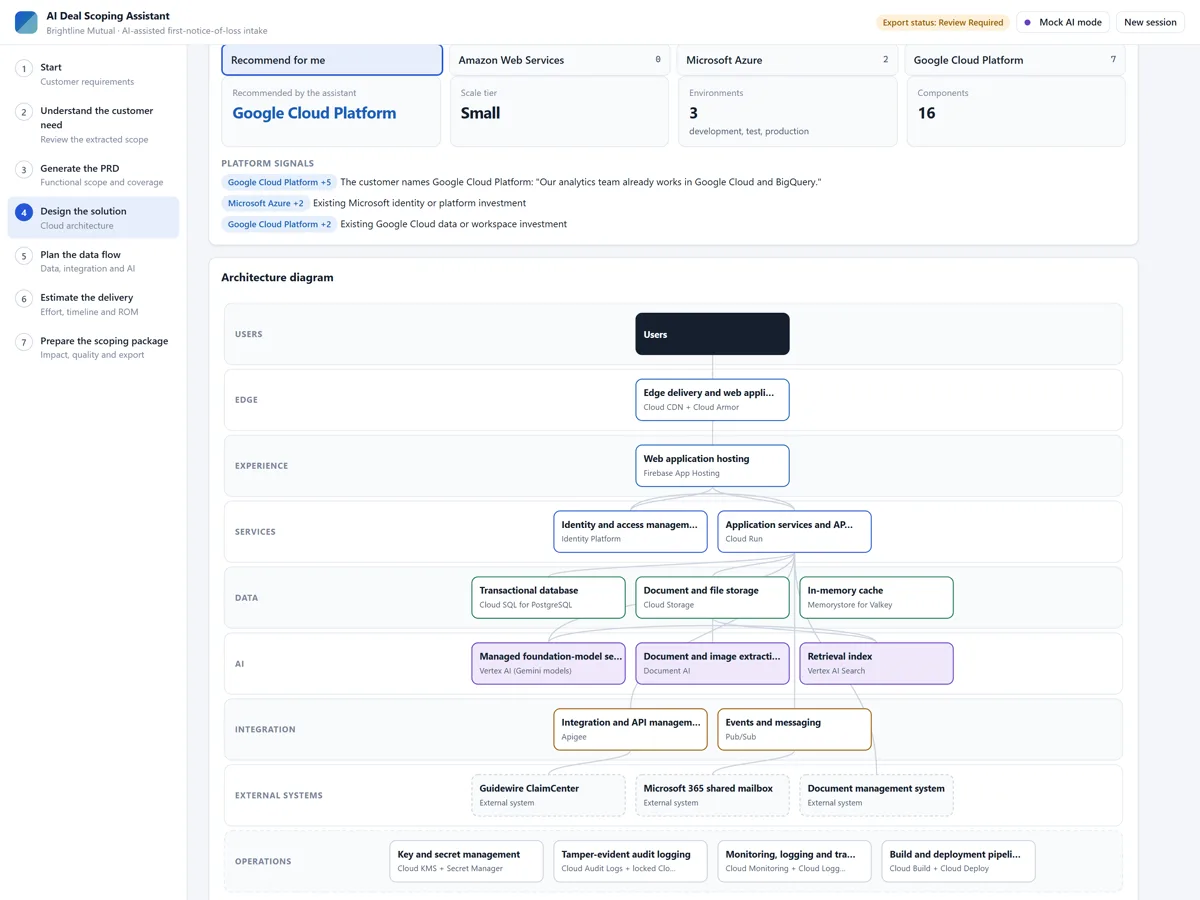
Task: Click the PLATFORM SIGNALS label
Action: coord(267,163)
